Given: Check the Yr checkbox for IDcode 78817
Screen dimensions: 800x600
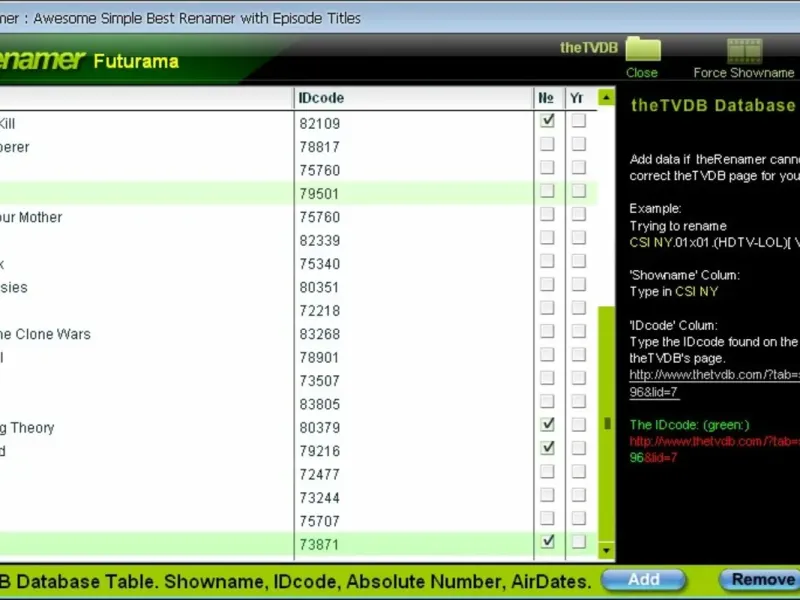Looking at the screenshot, I should pos(578,144).
